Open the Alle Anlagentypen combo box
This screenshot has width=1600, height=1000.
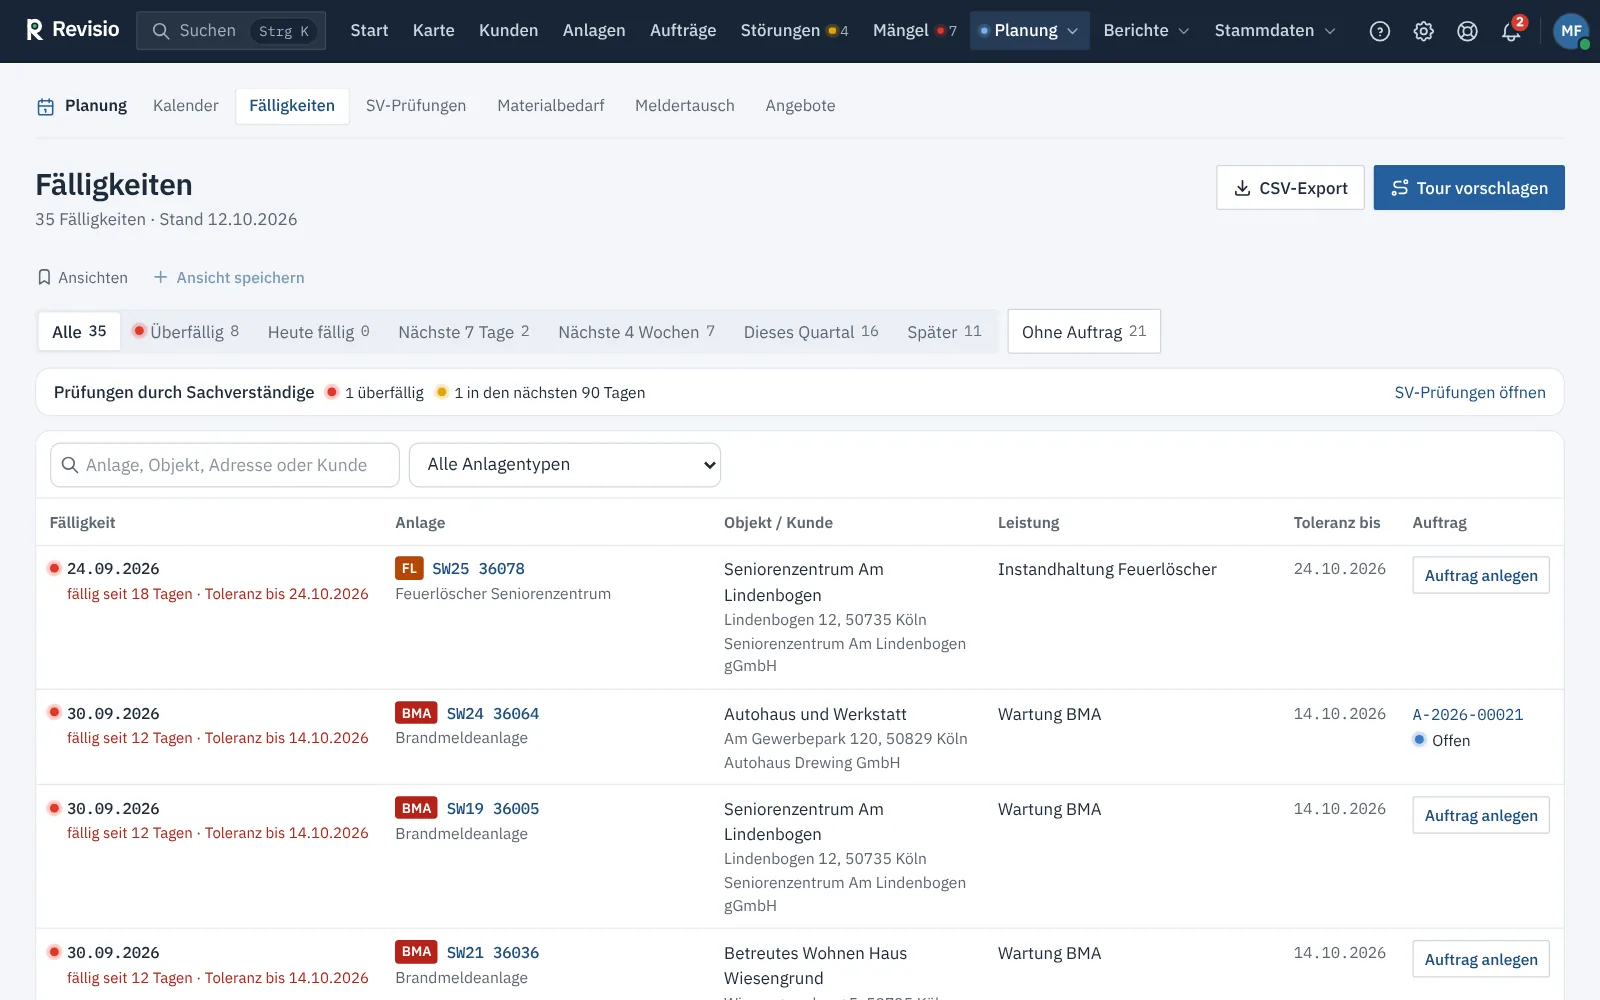pos(565,465)
